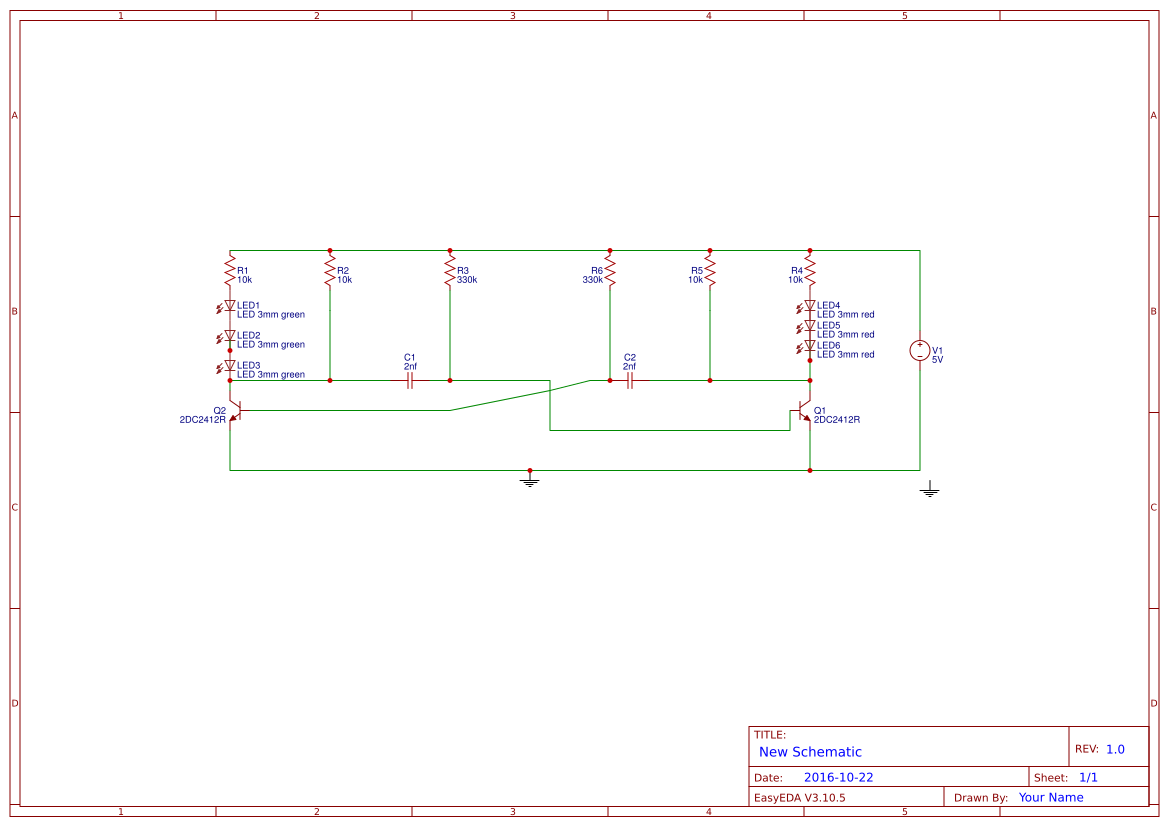Image resolution: width=1169 pixels, height=827 pixels.
Task: Select LED2 green diode symbol
Action: click(x=226, y=336)
